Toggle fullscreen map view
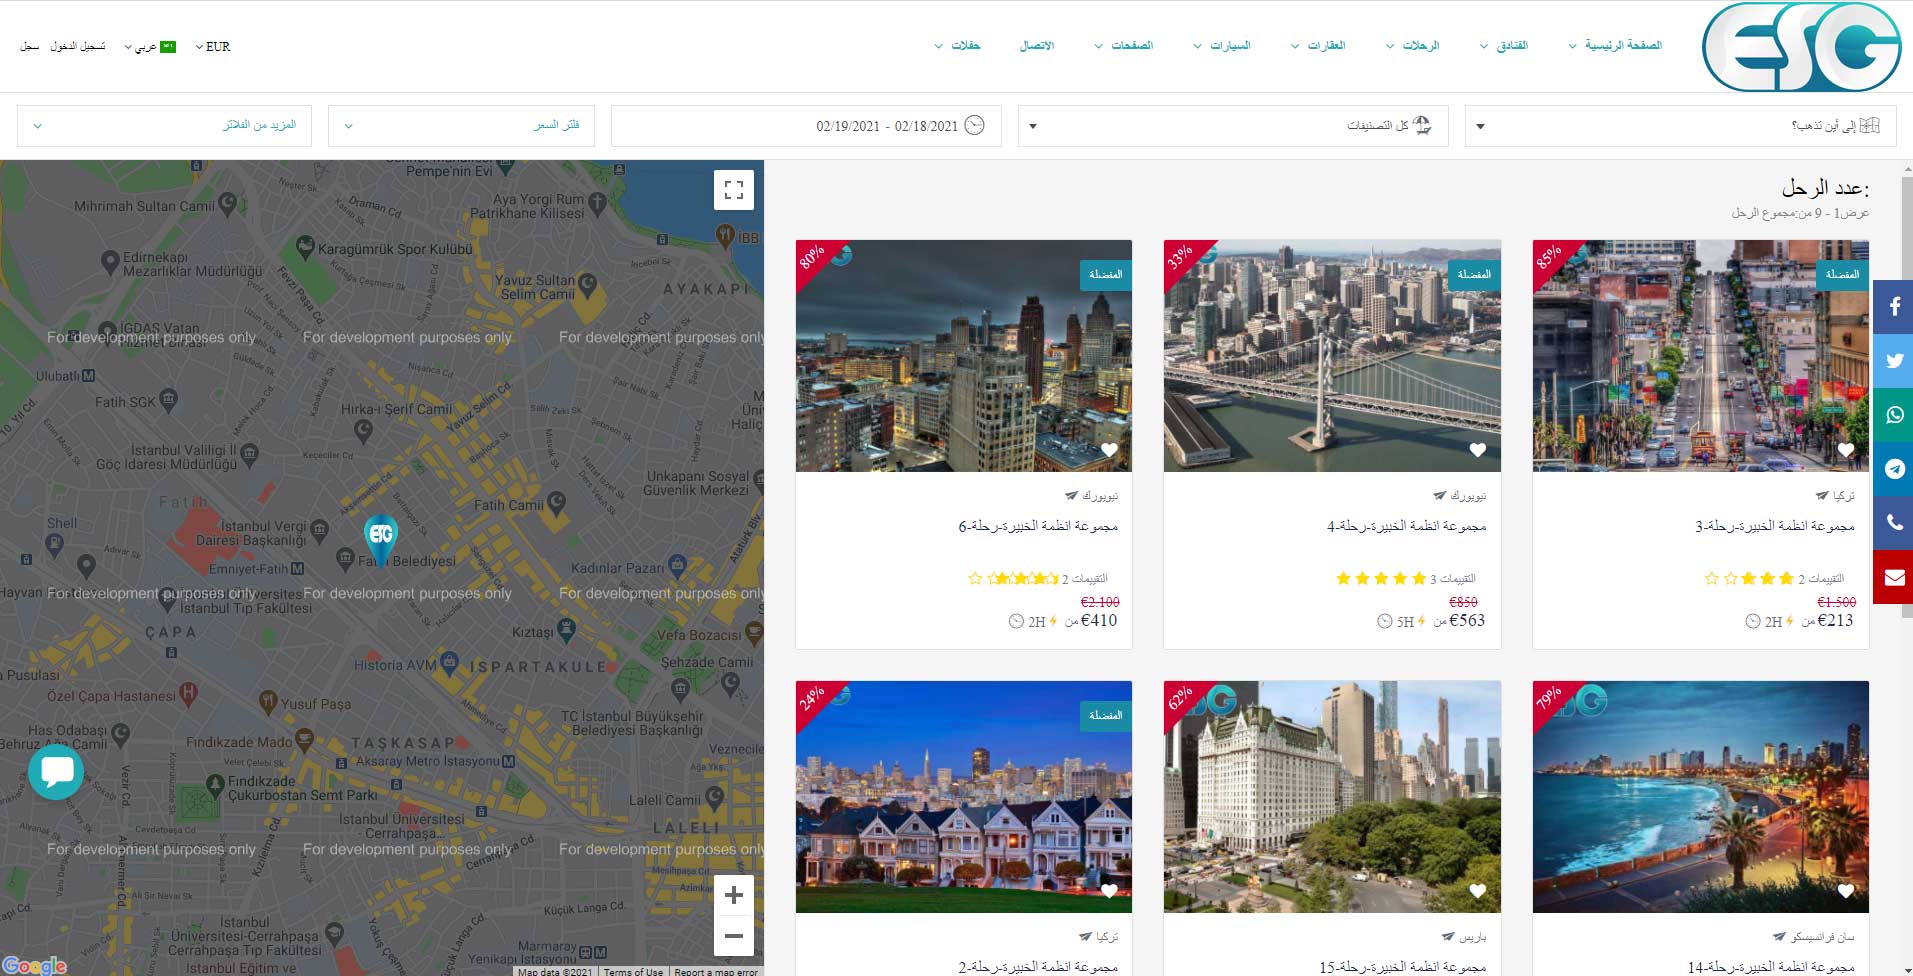This screenshot has width=1913, height=976. (x=733, y=190)
